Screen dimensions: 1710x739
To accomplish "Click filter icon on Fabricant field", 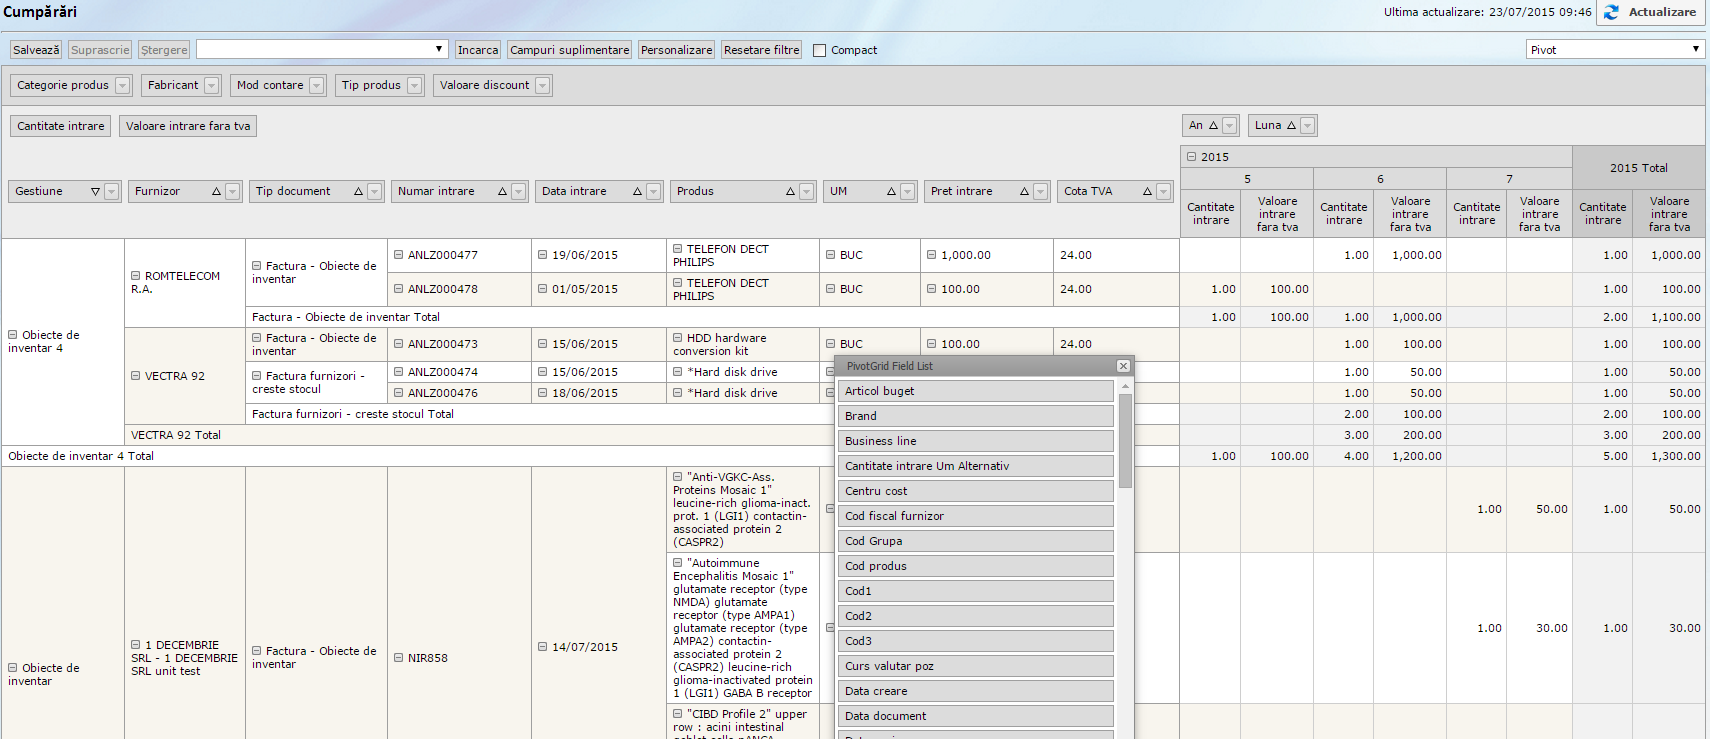I will click(211, 86).
